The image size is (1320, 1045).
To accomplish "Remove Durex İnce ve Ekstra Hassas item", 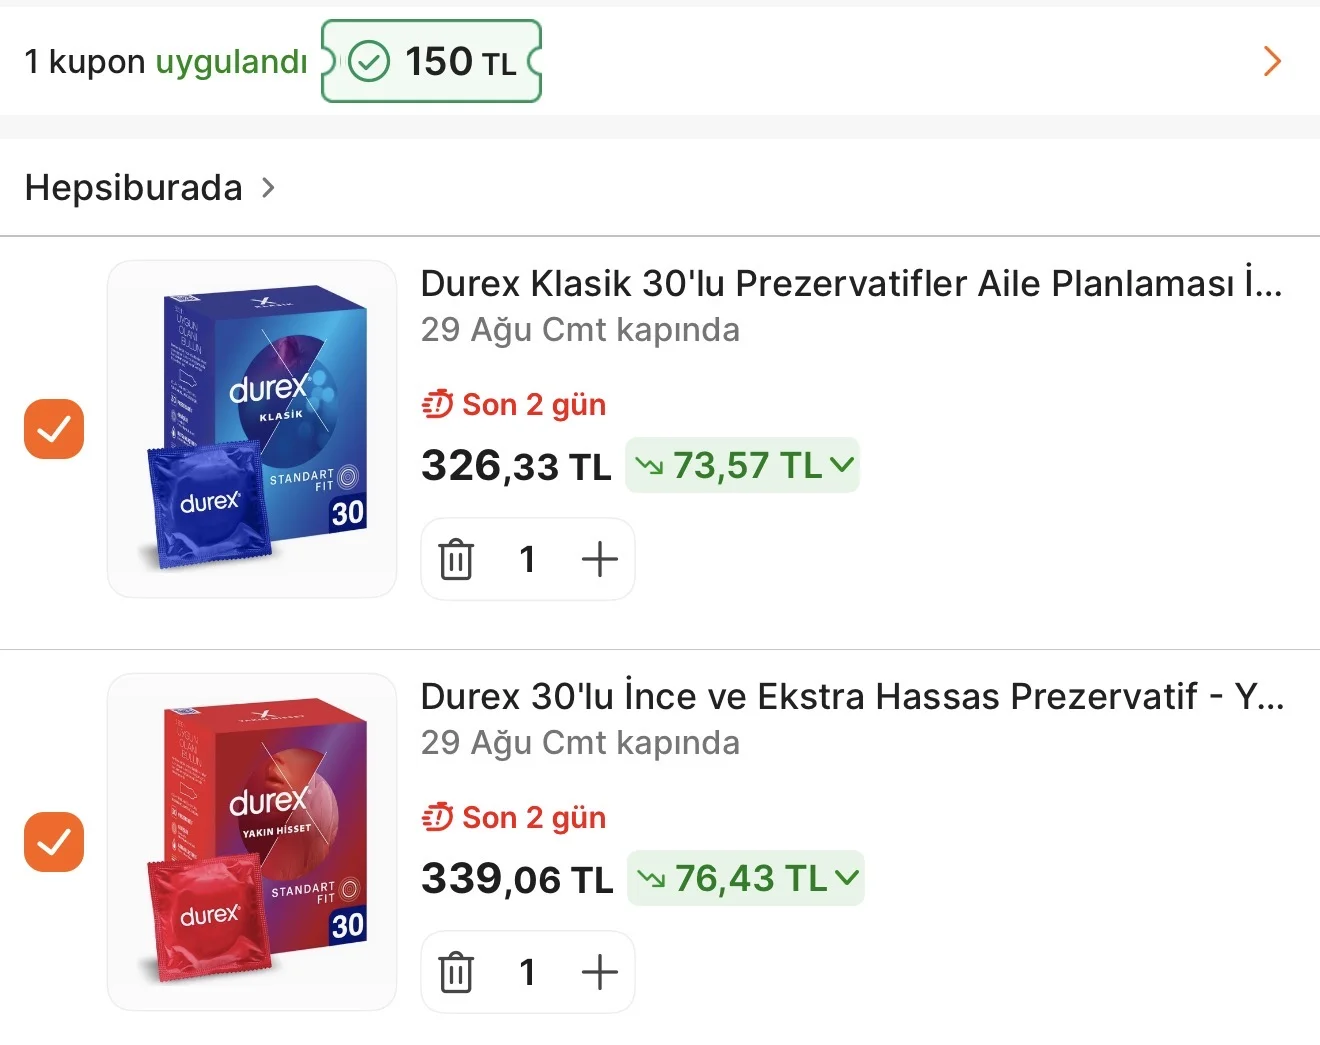I will click(456, 972).
